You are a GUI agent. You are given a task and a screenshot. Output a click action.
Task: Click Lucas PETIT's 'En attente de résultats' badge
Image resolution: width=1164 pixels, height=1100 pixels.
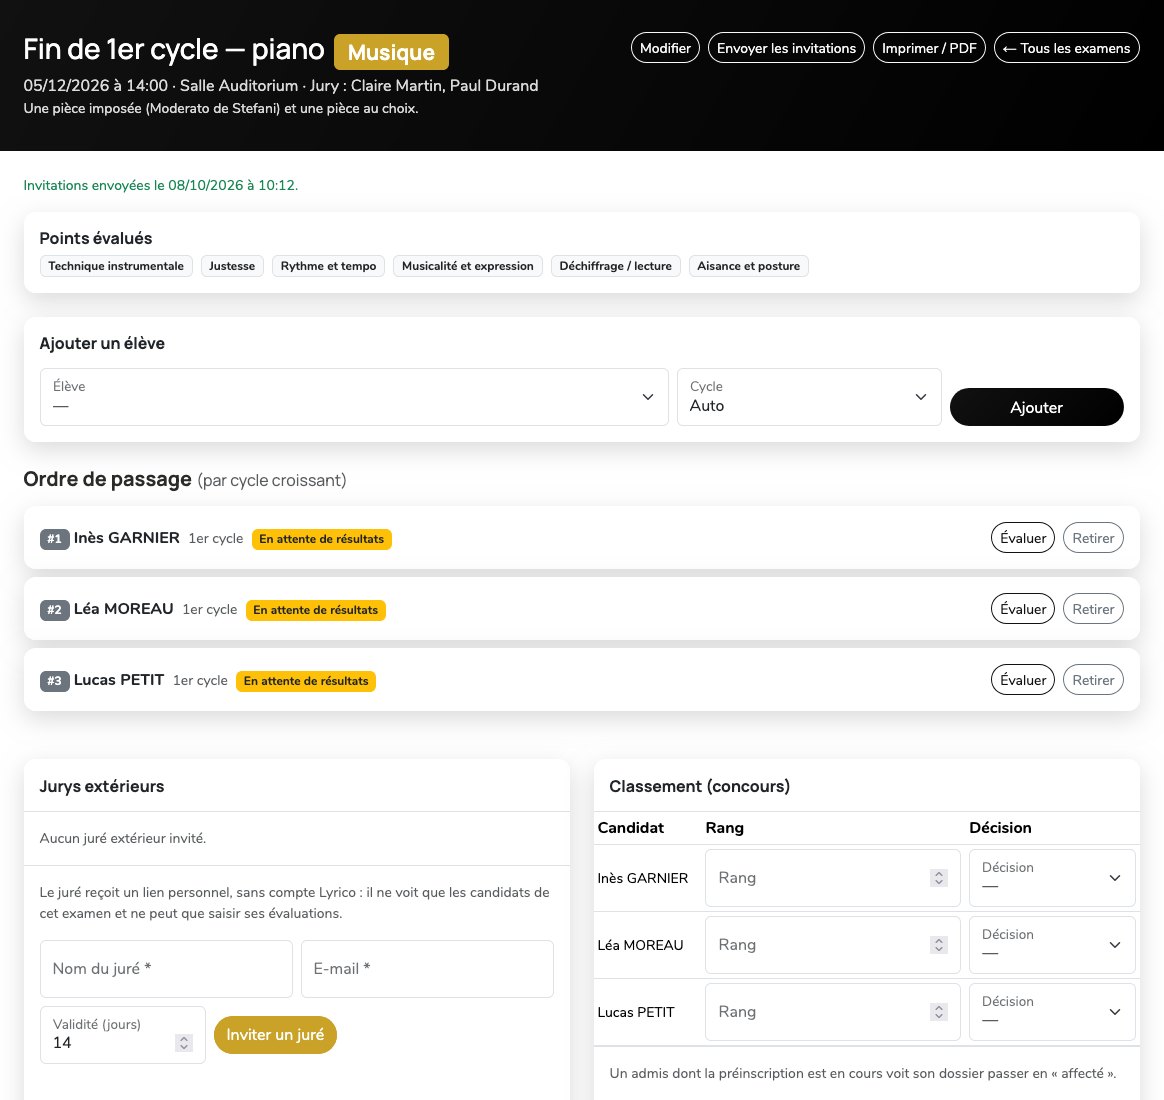pyautogui.click(x=306, y=681)
